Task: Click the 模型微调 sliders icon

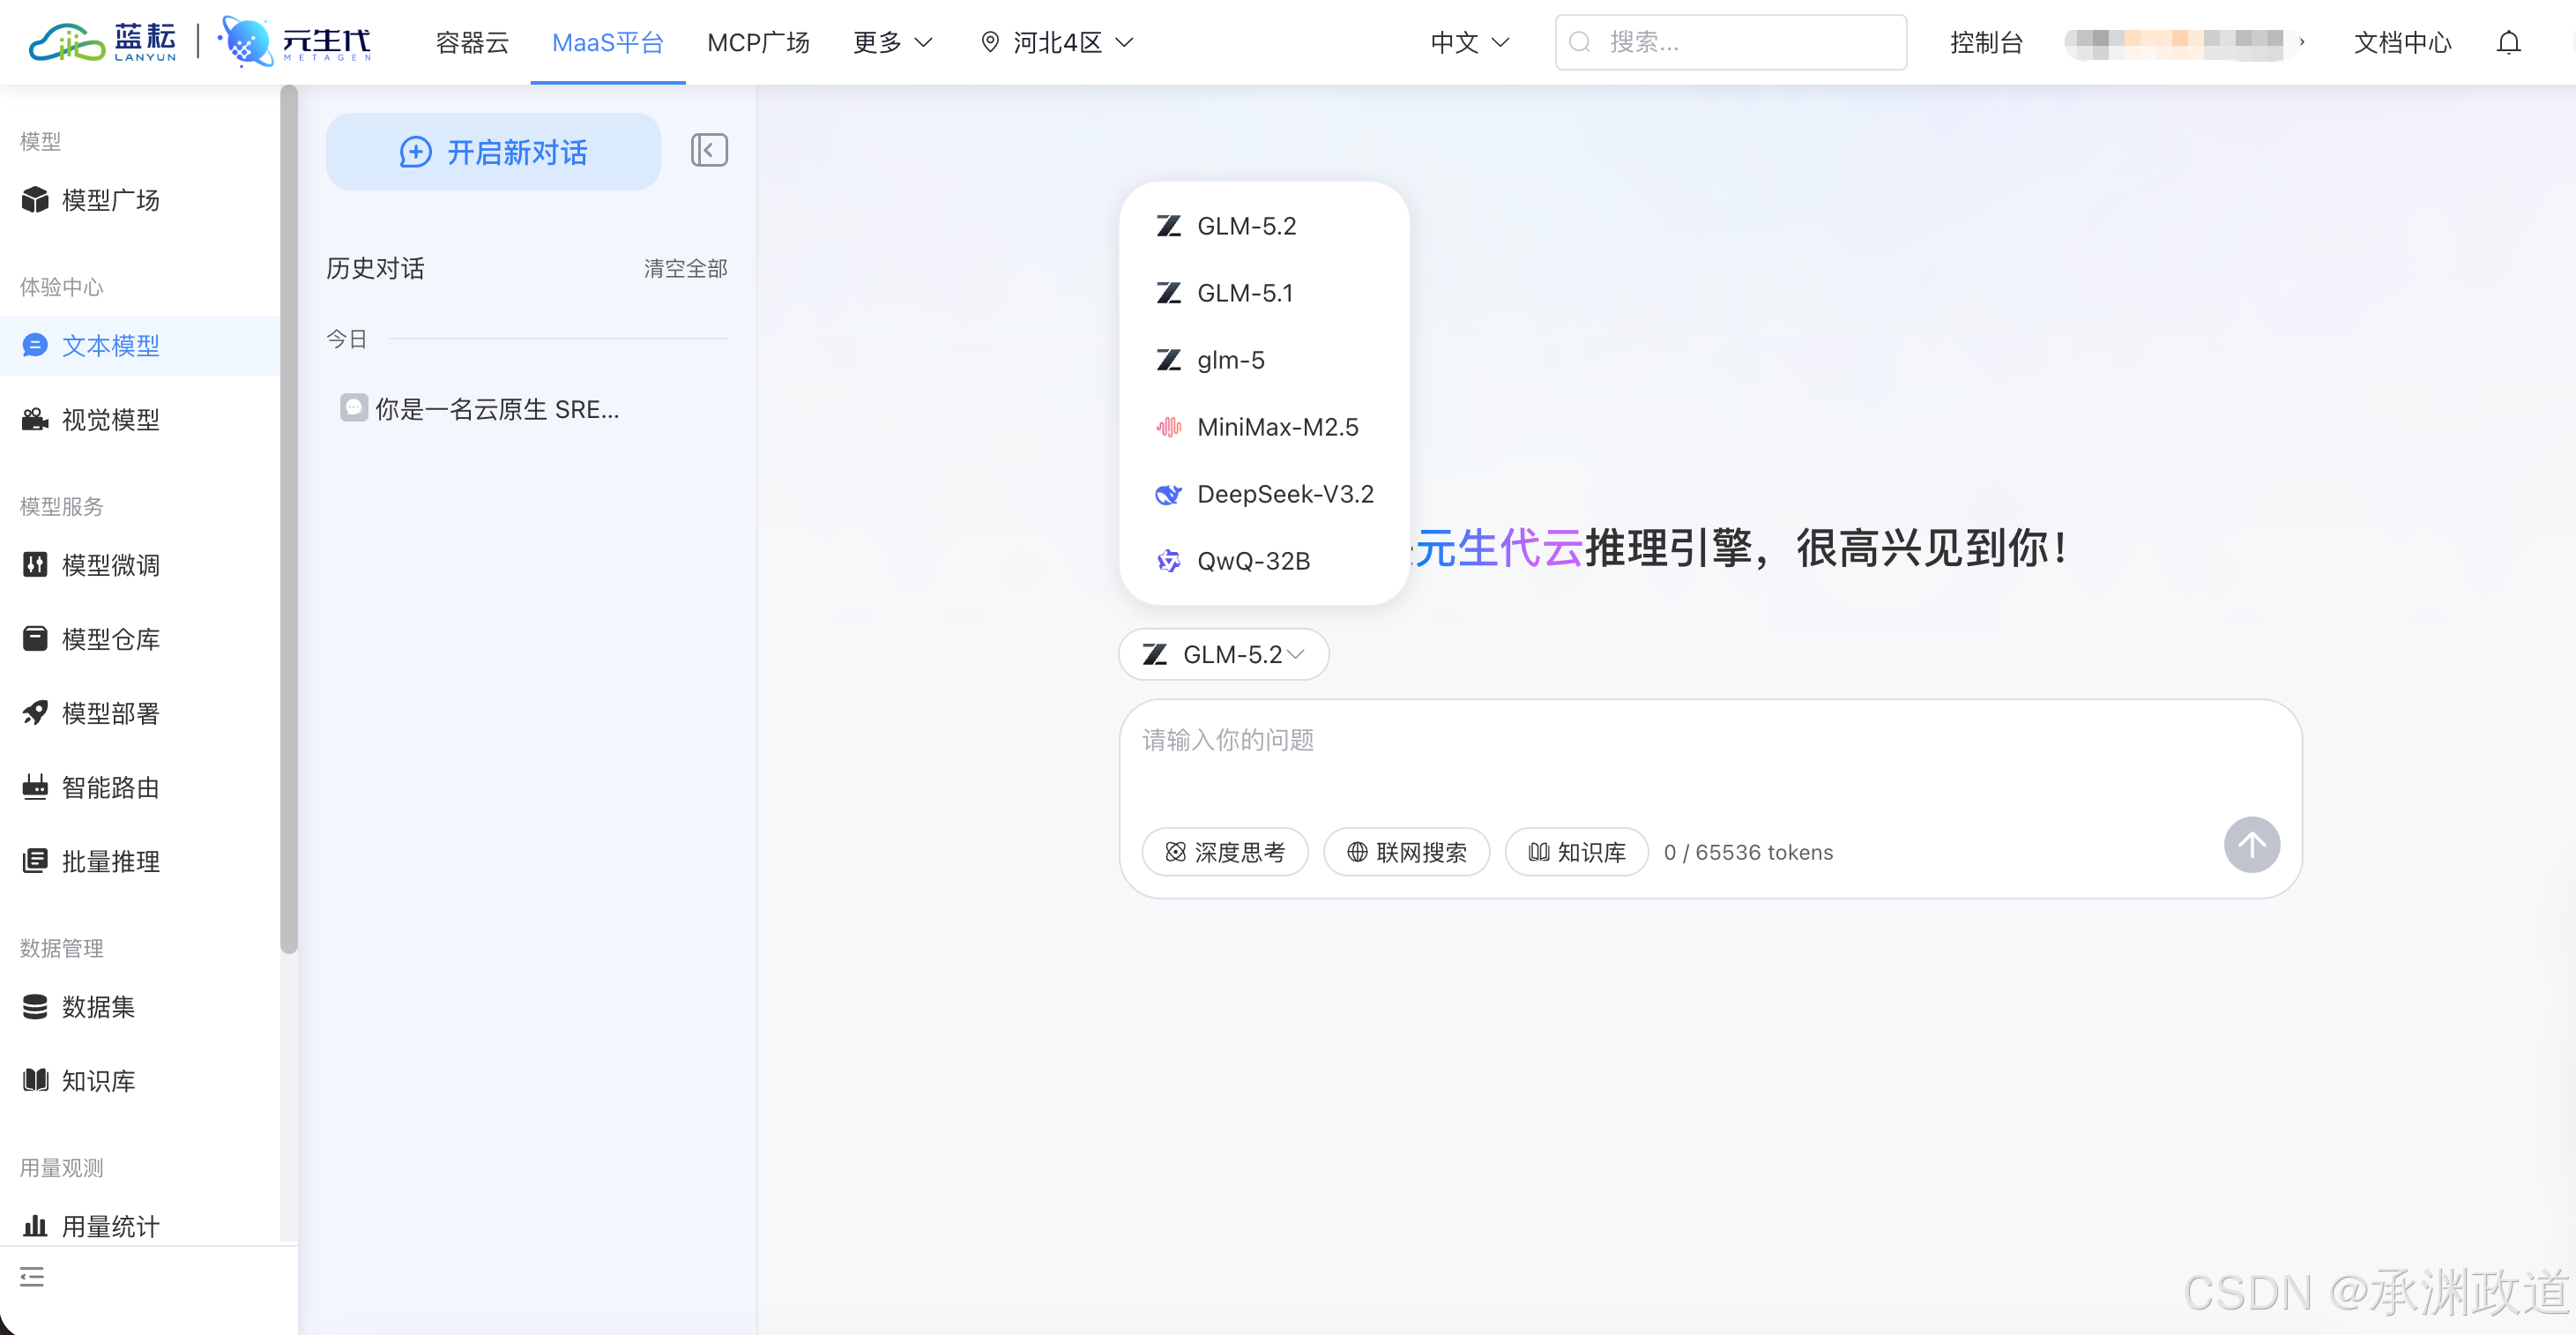Action: [x=35, y=565]
